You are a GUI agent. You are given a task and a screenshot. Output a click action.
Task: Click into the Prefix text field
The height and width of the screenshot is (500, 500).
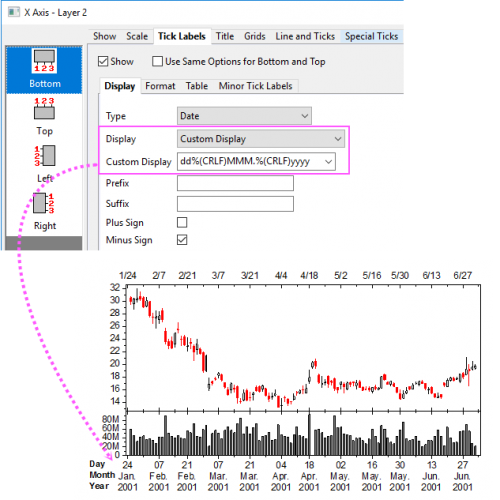pos(235,183)
